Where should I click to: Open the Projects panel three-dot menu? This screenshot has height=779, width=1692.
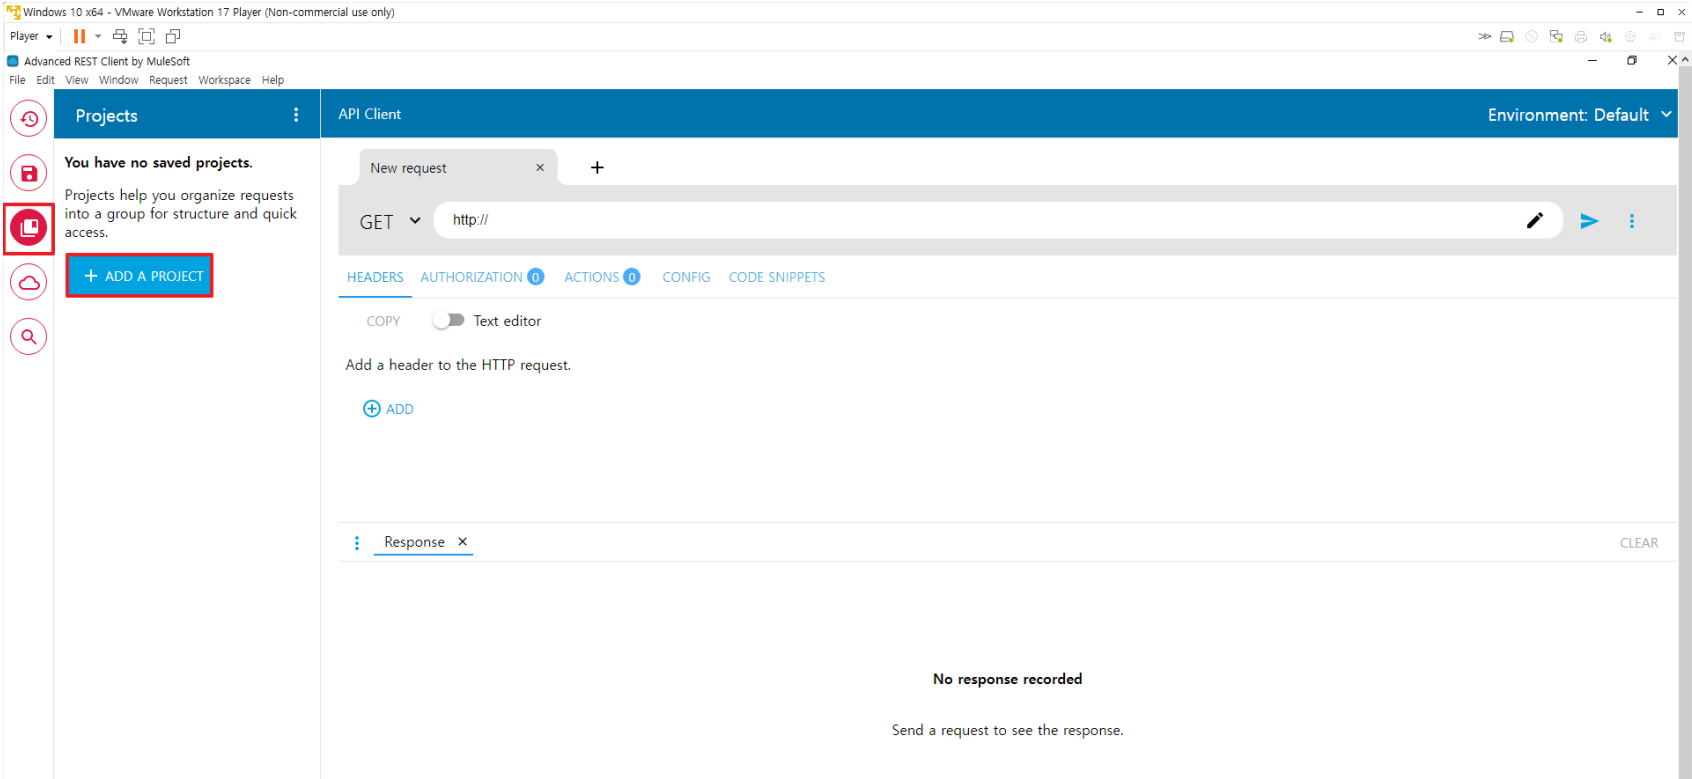pyautogui.click(x=296, y=115)
